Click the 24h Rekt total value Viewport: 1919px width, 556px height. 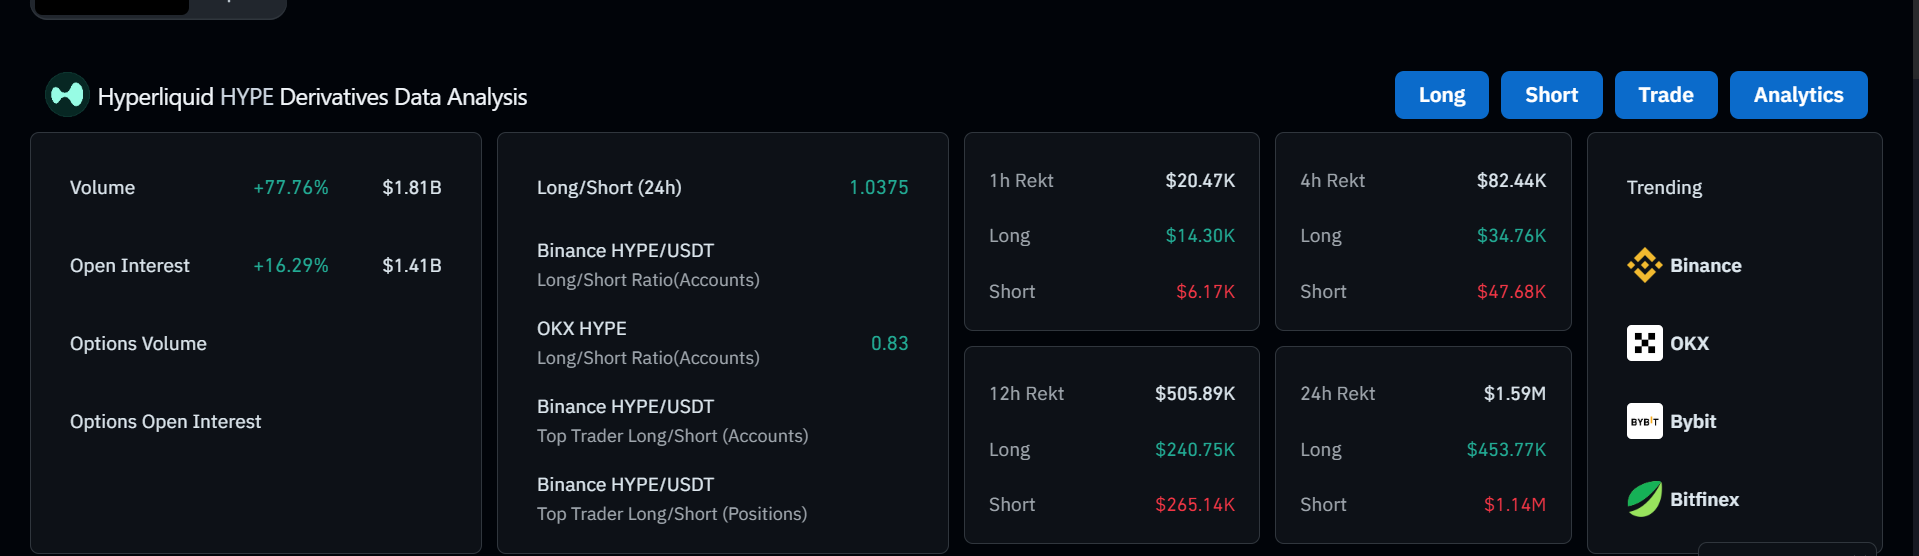(x=1514, y=393)
